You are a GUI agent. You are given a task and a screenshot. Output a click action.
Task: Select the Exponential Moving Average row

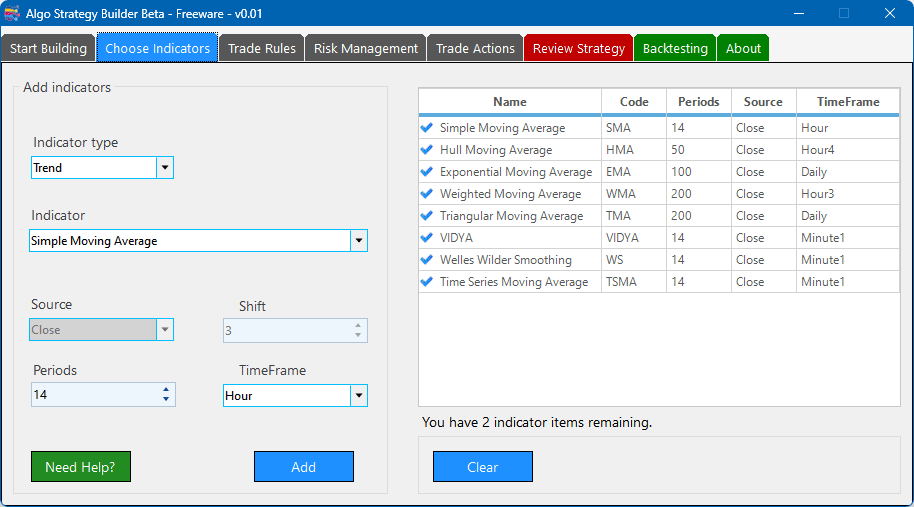coord(515,172)
